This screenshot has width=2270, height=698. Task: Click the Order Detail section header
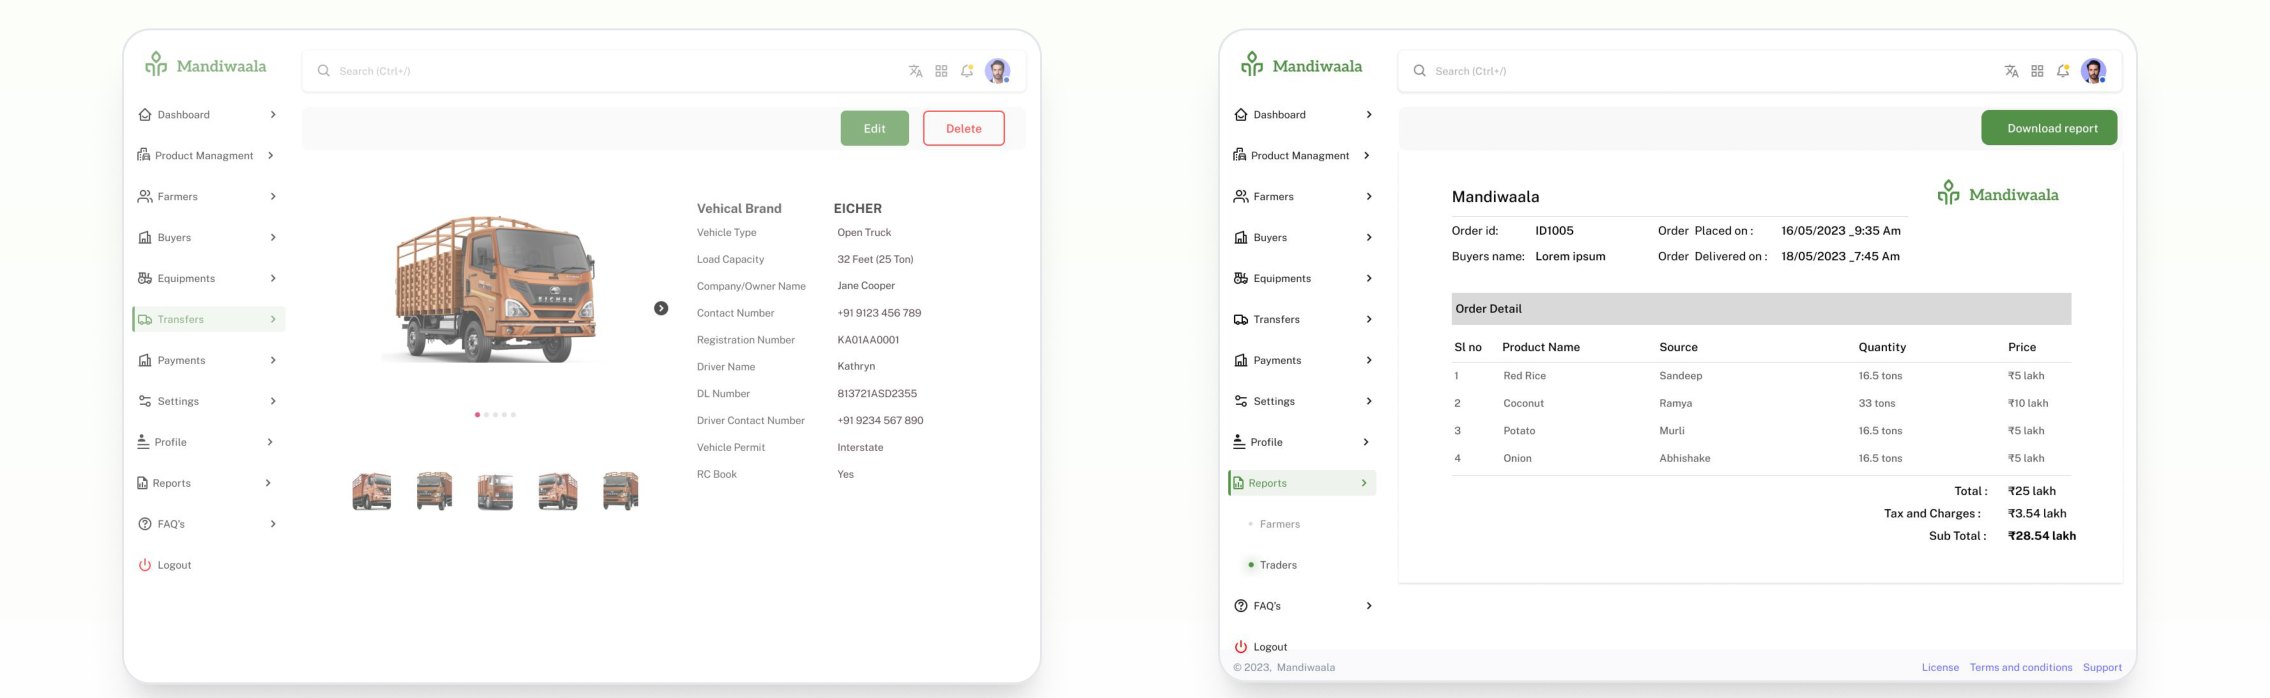point(1761,309)
